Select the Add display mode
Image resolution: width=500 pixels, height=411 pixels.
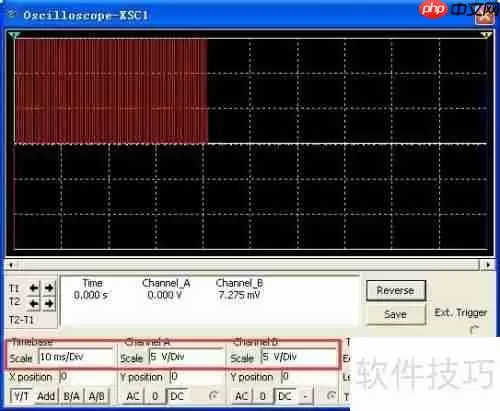click(x=46, y=396)
